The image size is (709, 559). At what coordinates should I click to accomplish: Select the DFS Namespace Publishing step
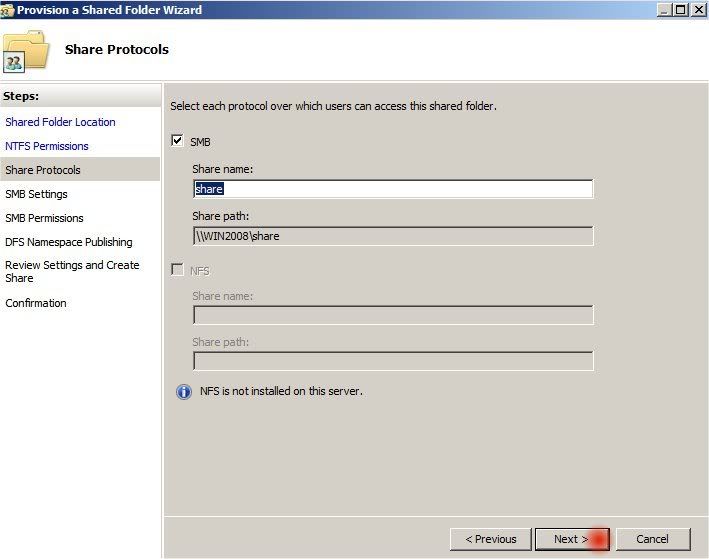[x=69, y=242]
